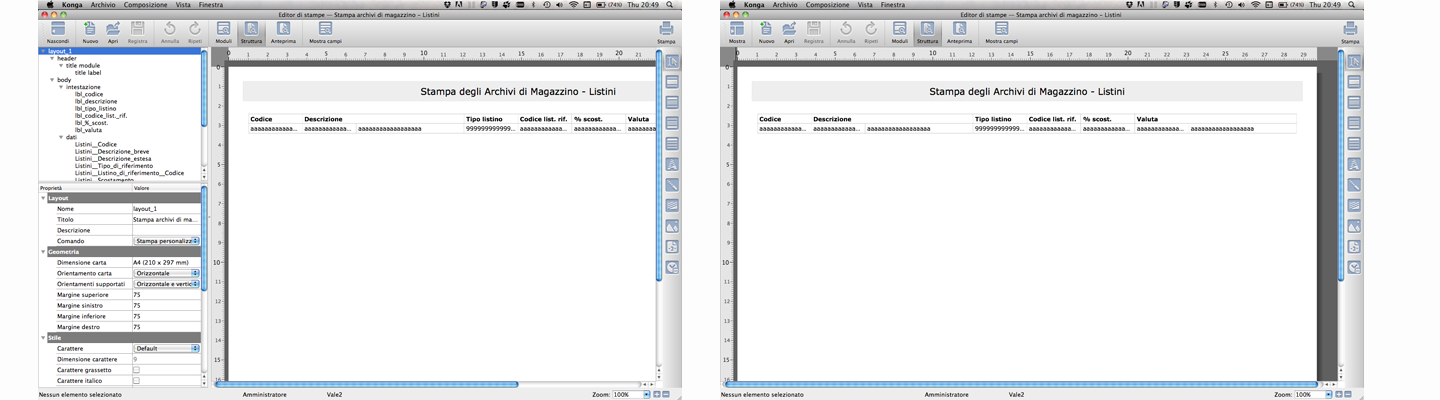Click Apri icon in the left window
This screenshot has width=1440, height=400.
click(113, 30)
